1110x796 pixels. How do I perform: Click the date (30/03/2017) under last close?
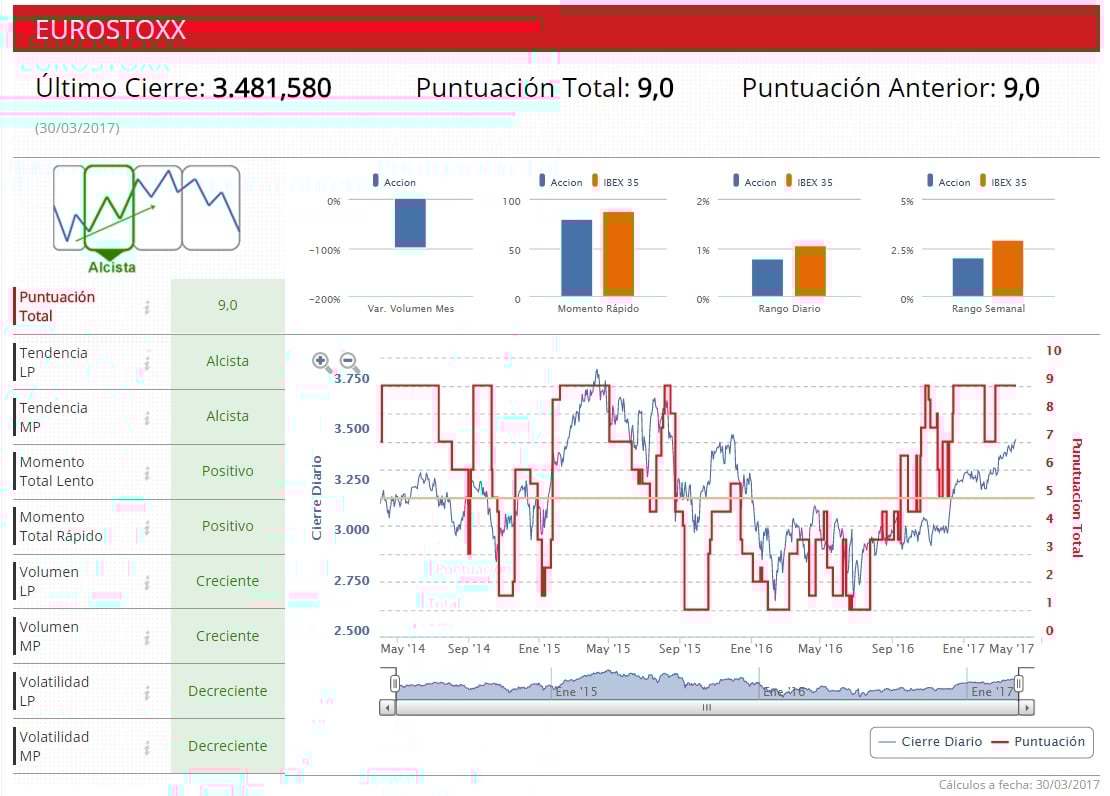coord(77,128)
